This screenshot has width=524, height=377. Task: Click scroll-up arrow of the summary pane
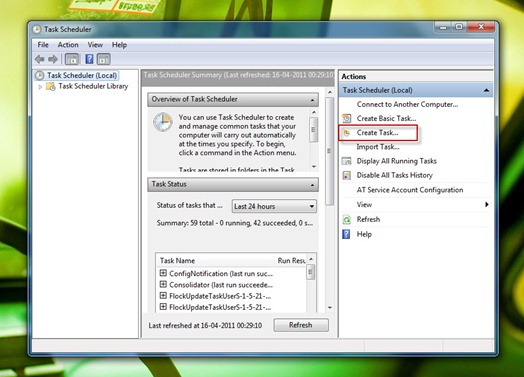(x=330, y=92)
